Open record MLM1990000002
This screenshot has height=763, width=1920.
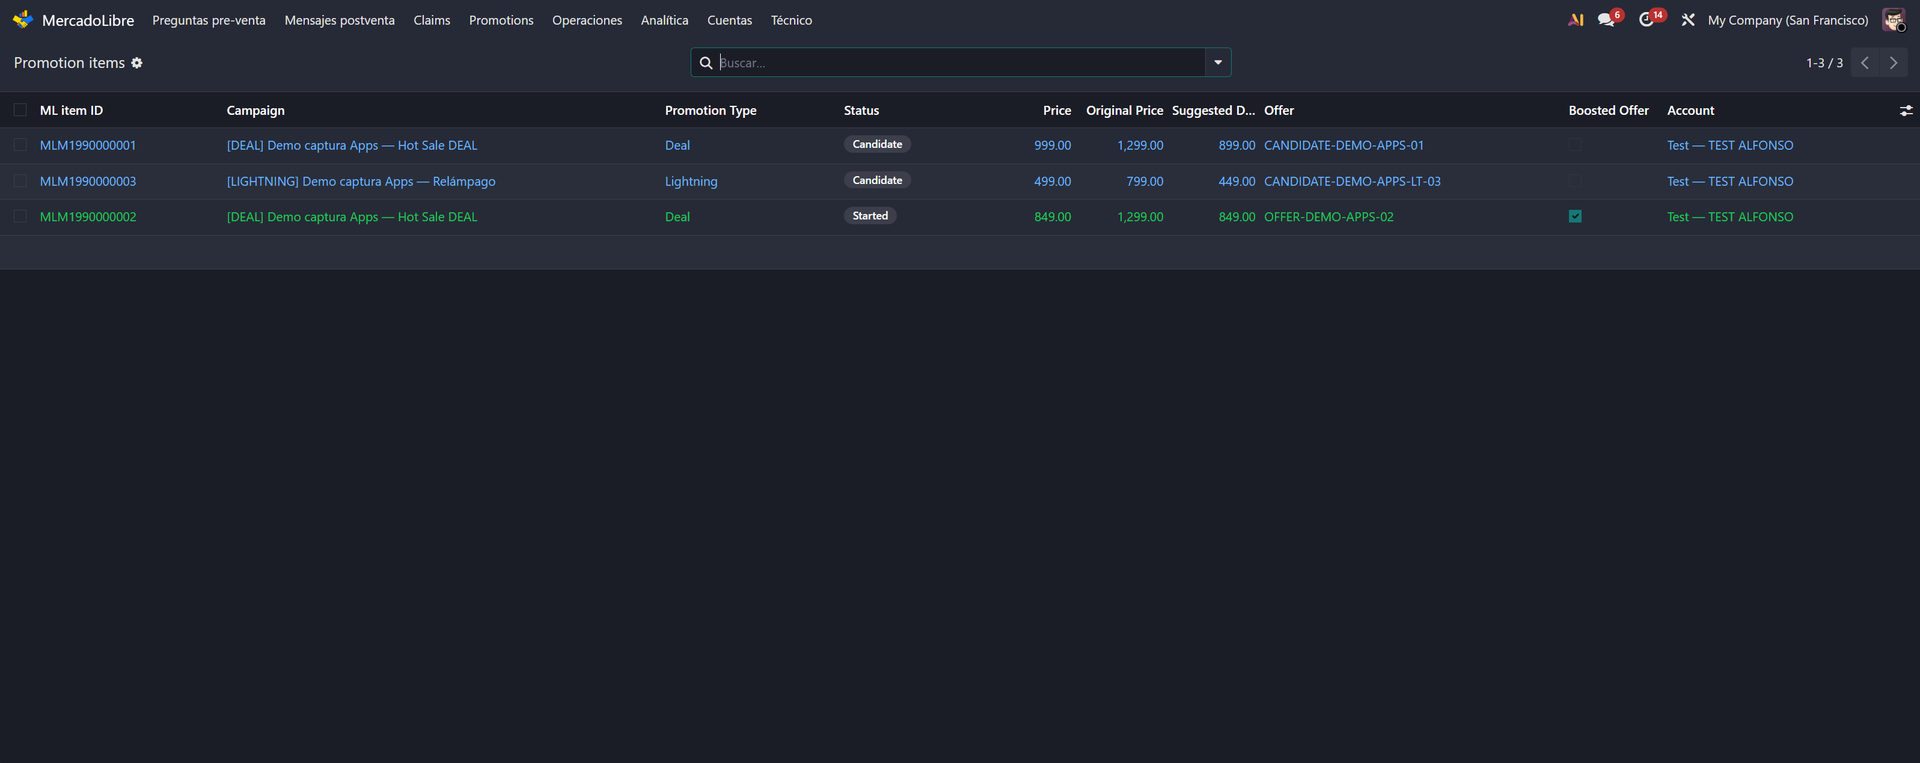coord(88,217)
